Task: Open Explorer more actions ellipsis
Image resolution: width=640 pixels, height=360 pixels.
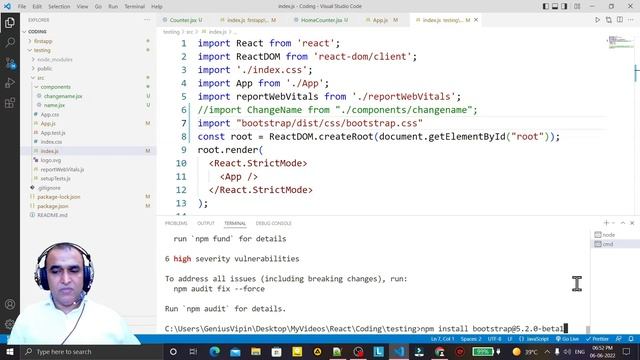Action: tap(147, 20)
